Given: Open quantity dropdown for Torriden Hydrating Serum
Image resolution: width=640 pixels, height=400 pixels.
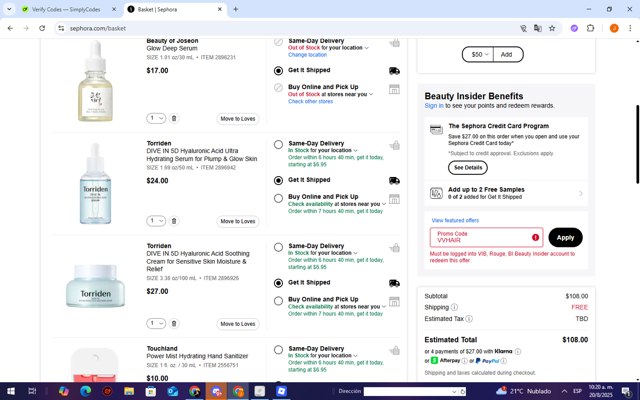Looking at the screenshot, I should point(156,221).
